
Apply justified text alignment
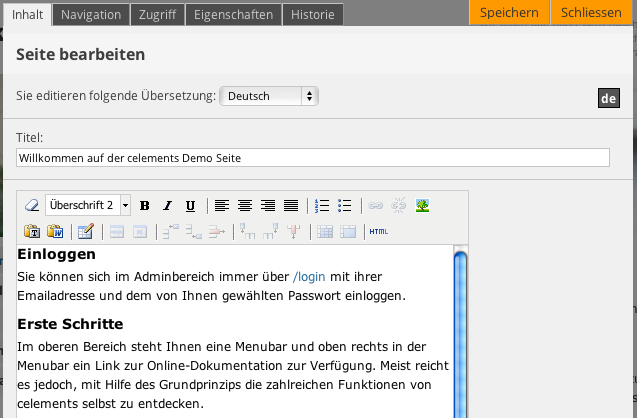coord(291,206)
